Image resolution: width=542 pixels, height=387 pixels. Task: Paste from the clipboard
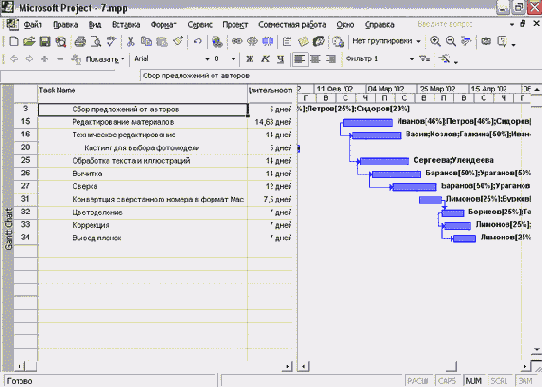click(162, 42)
